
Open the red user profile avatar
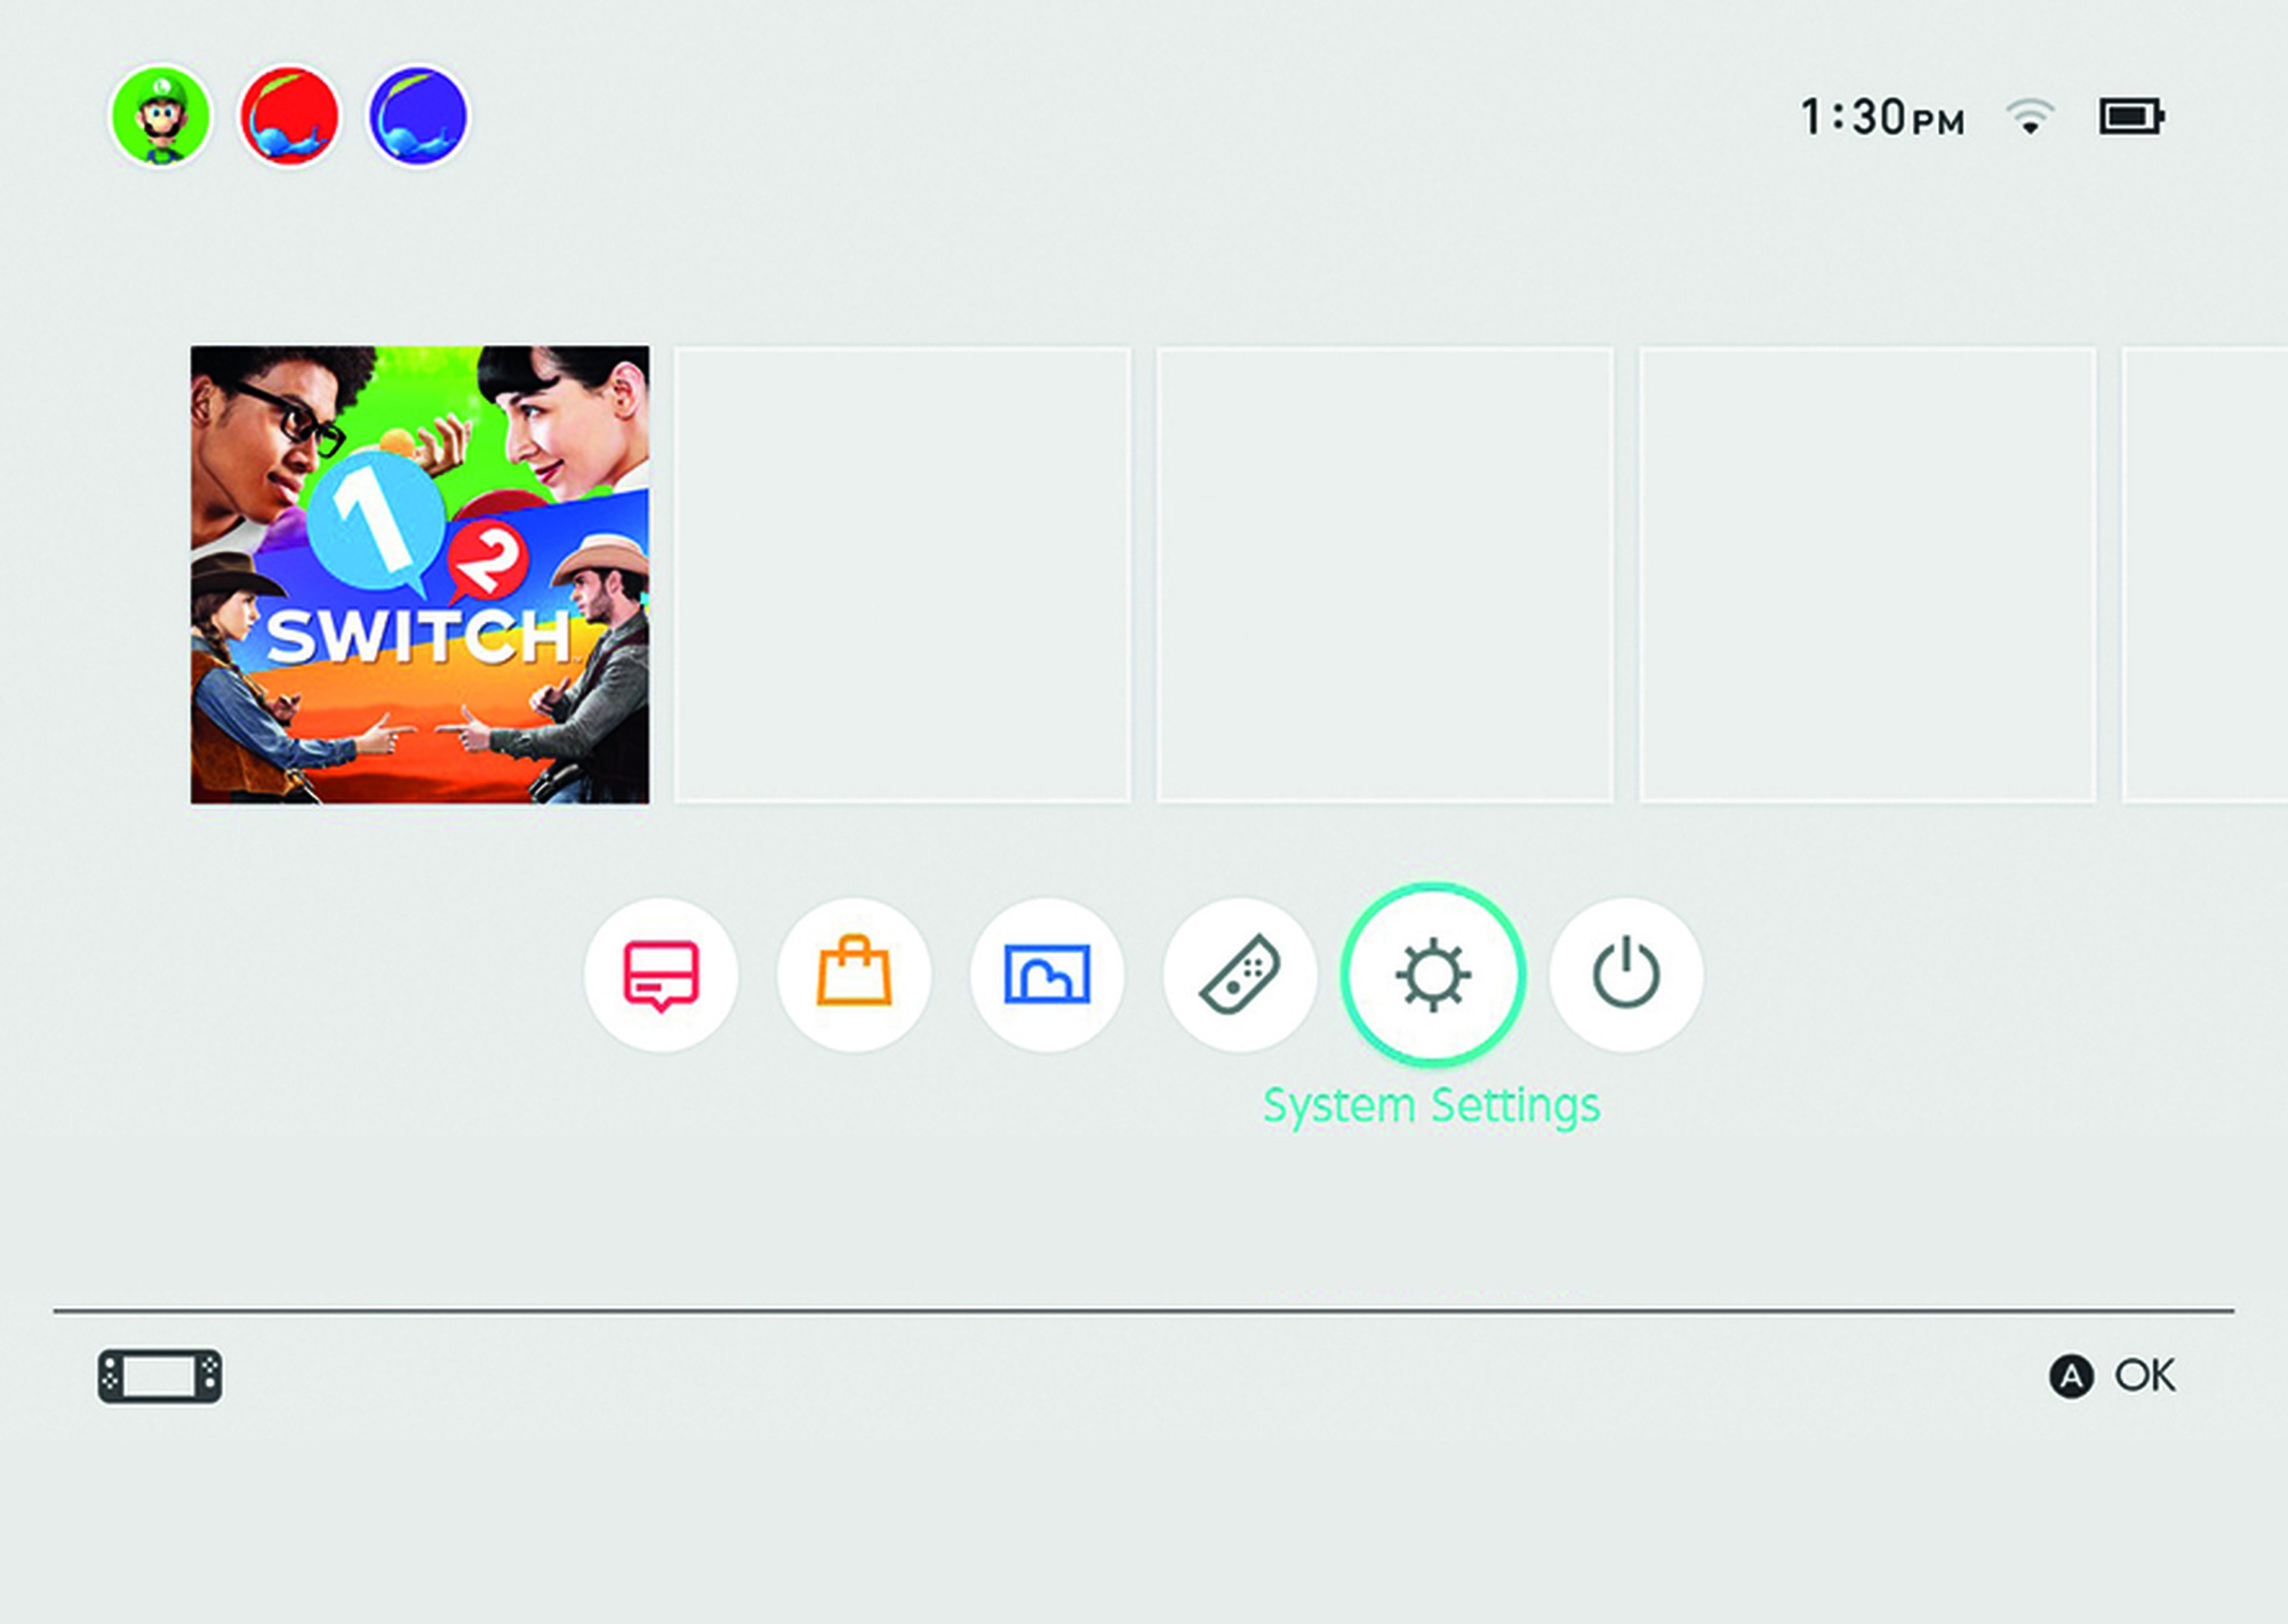(x=289, y=116)
